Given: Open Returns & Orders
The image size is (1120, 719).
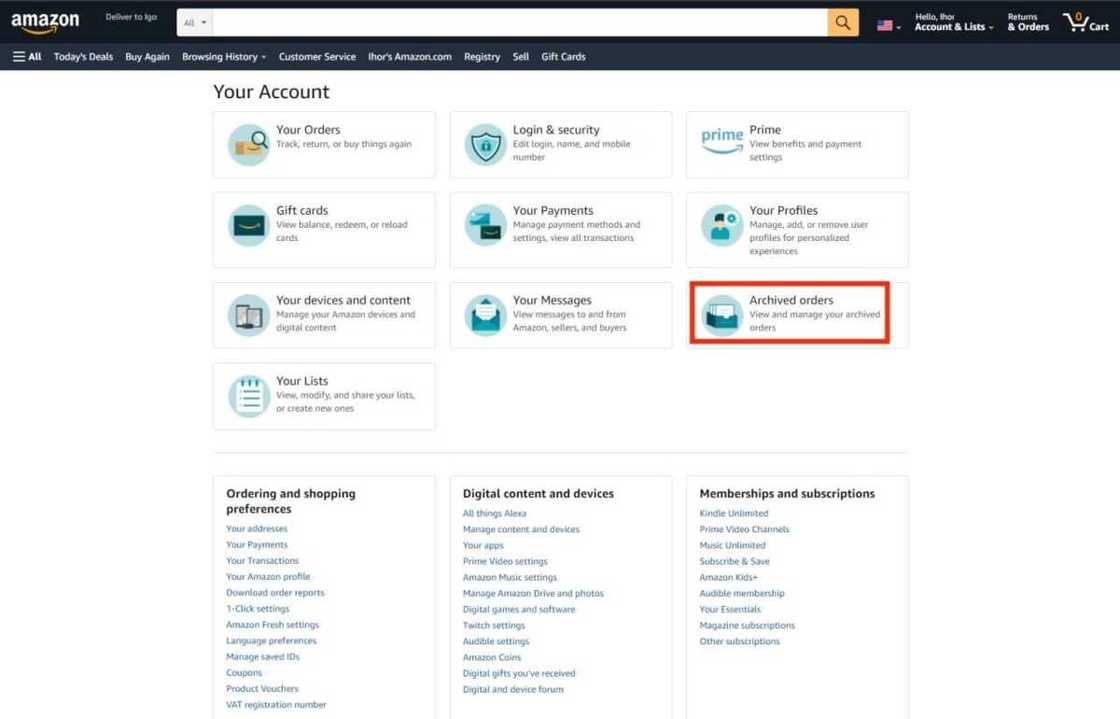Looking at the screenshot, I should (x=1028, y=23).
